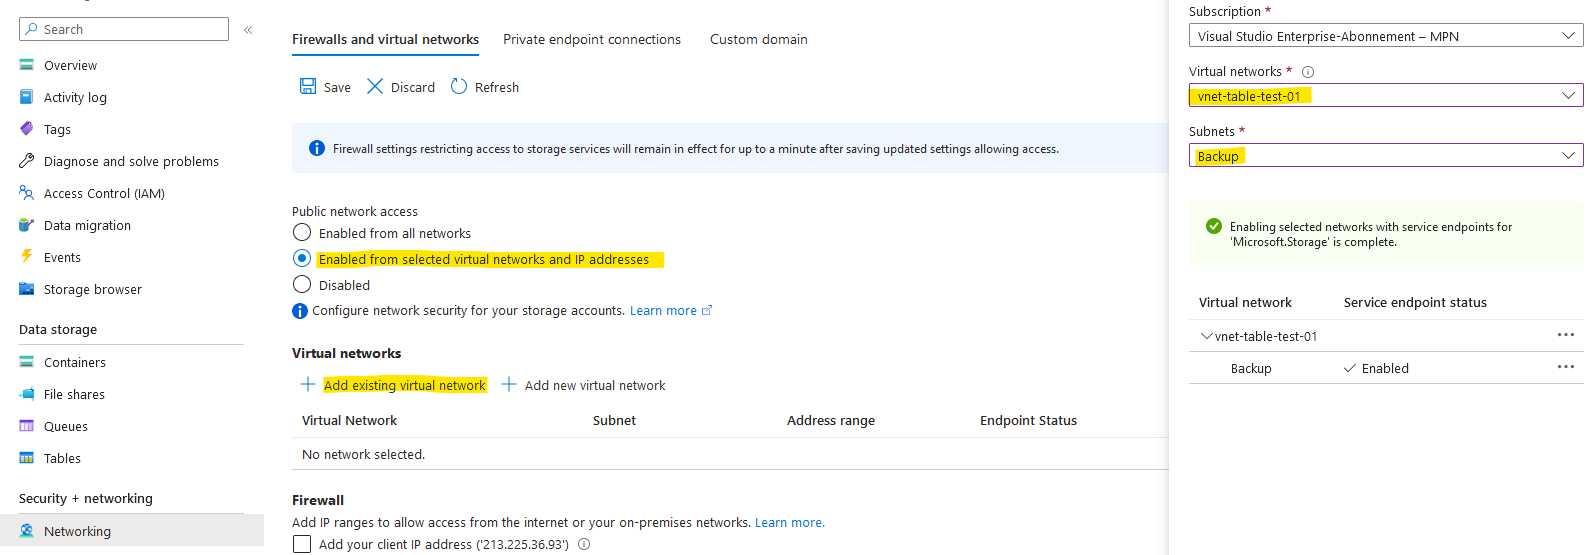Switch to Private endpoint connections tab
Image resolution: width=1591 pixels, height=555 pixels.
point(591,39)
